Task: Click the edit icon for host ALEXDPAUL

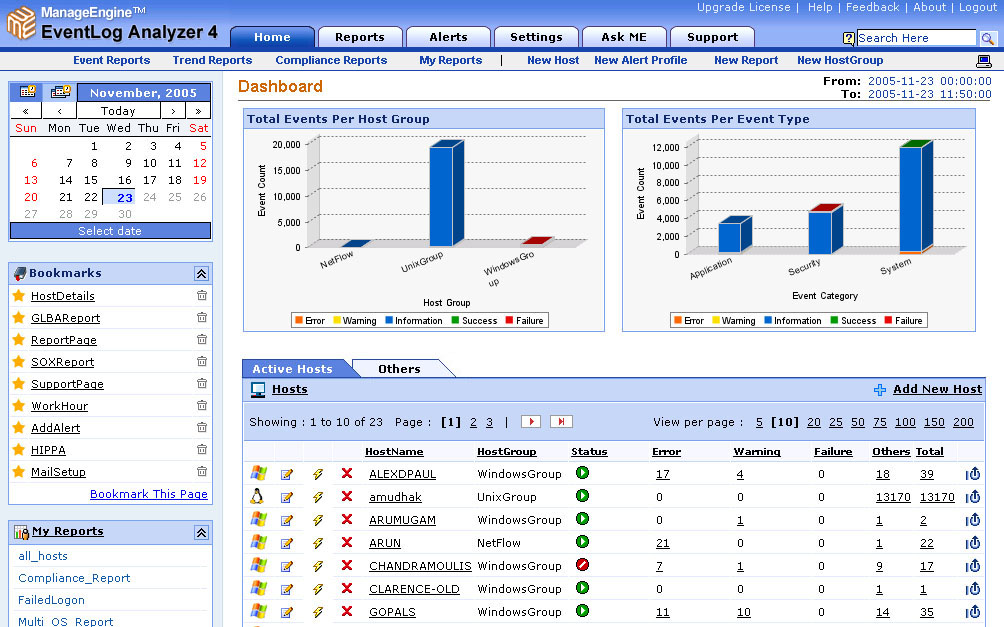Action: coord(287,474)
